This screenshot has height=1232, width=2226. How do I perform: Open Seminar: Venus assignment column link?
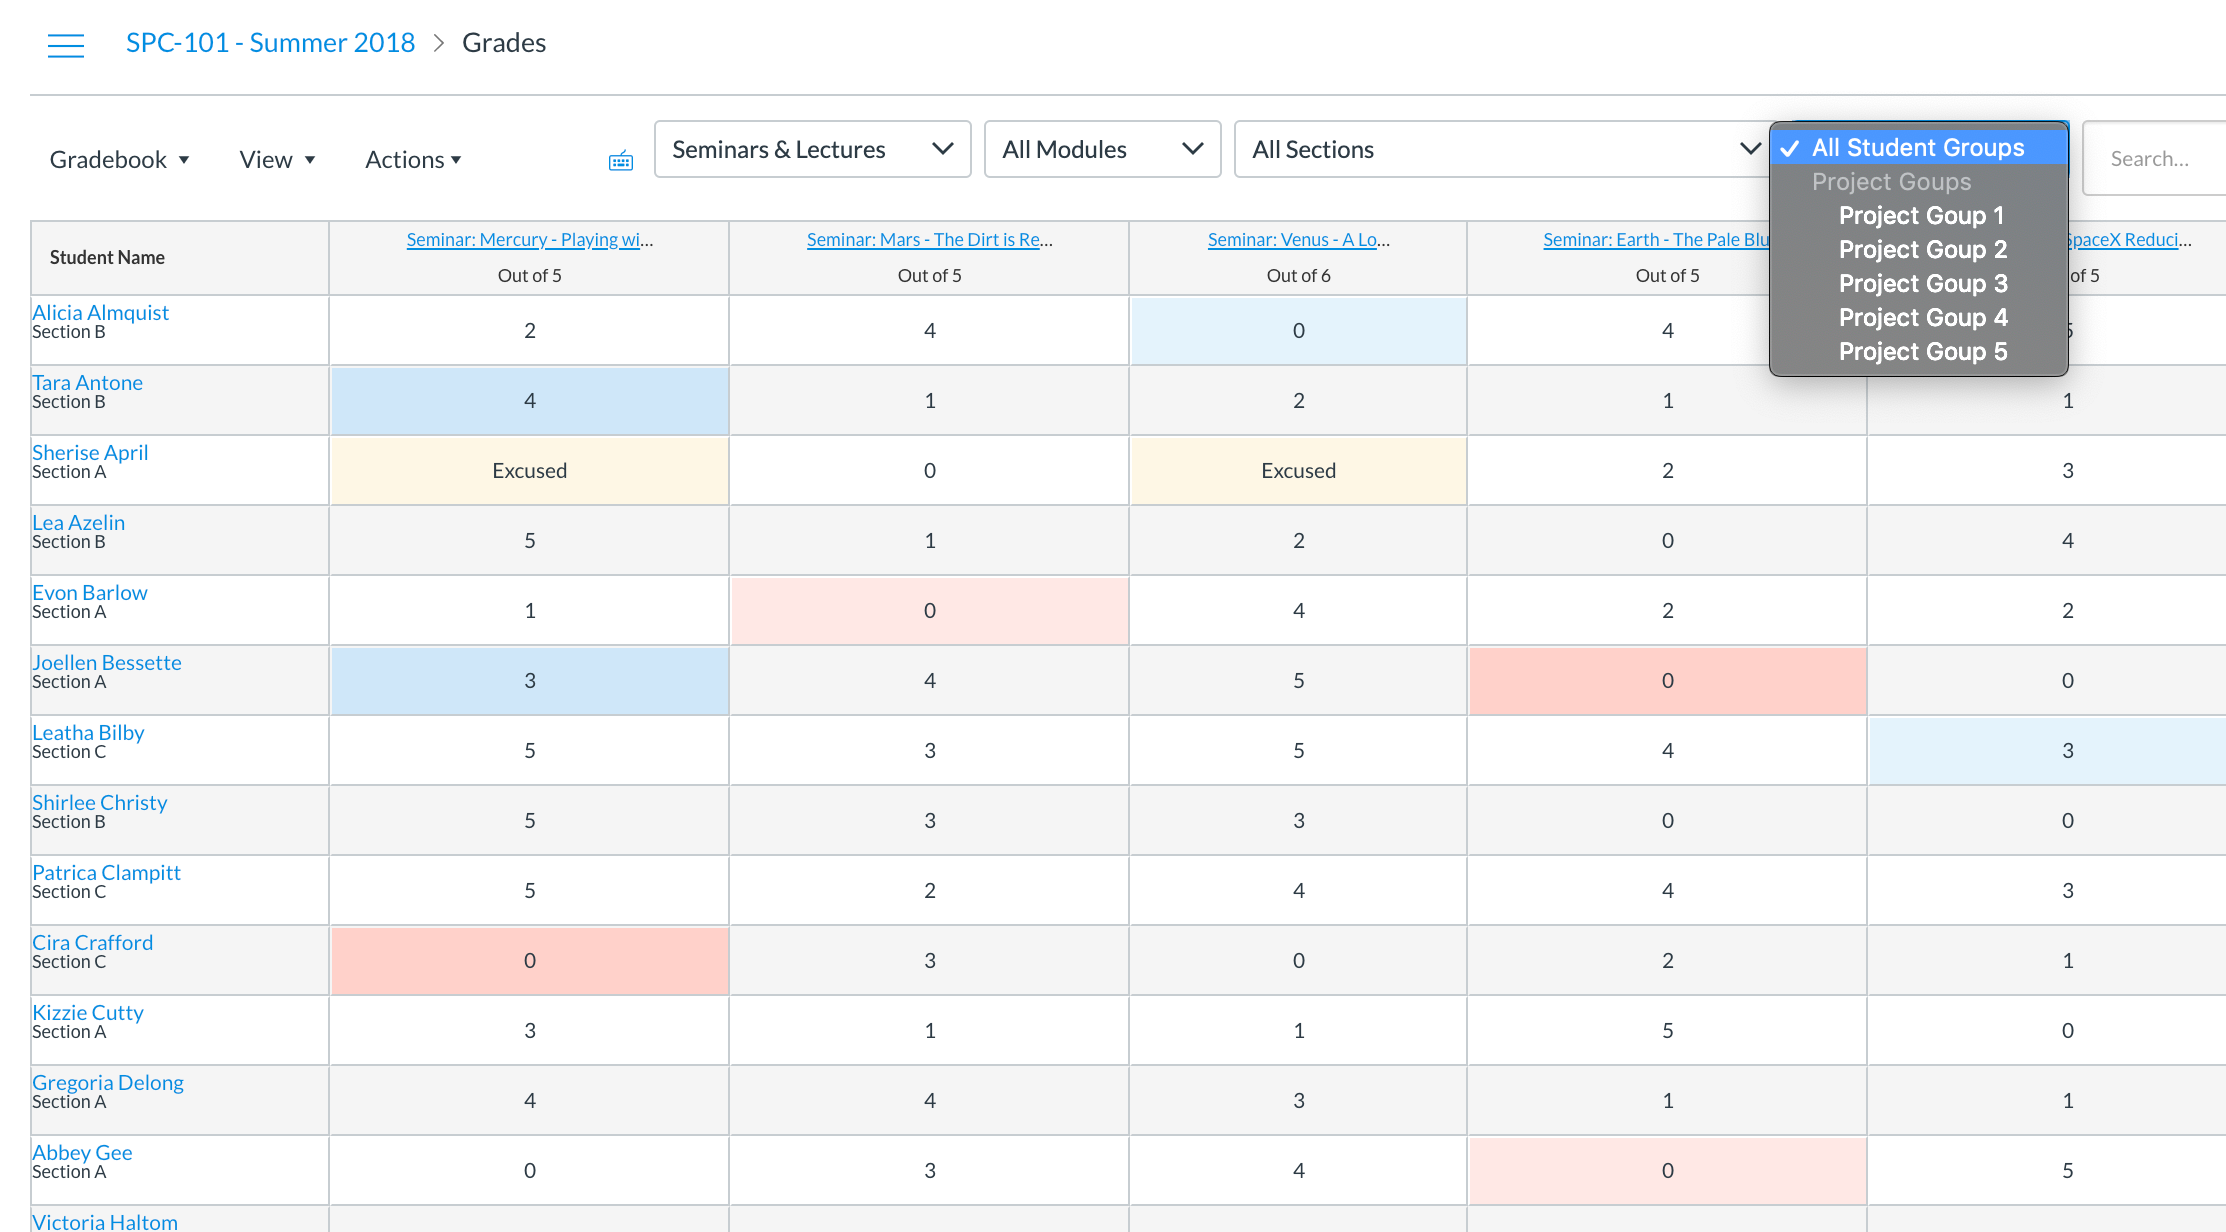click(x=1298, y=240)
